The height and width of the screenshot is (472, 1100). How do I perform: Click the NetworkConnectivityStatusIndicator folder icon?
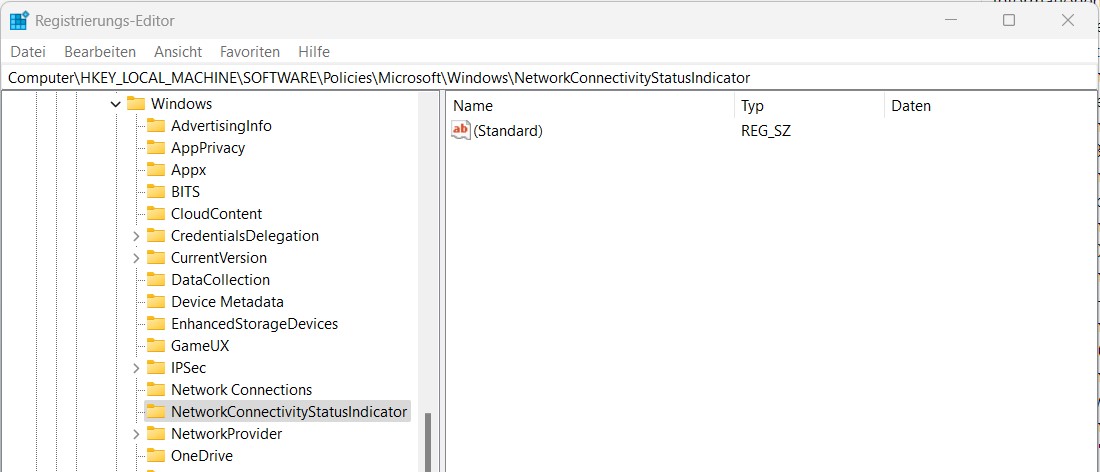(156, 412)
